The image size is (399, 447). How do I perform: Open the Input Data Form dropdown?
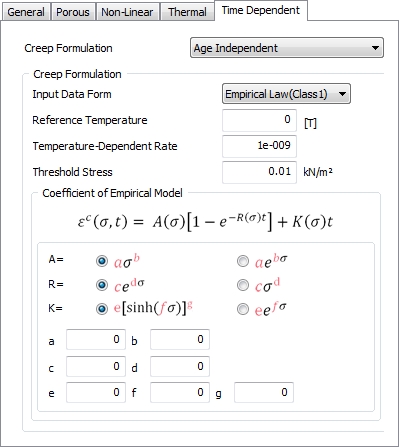pos(286,94)
